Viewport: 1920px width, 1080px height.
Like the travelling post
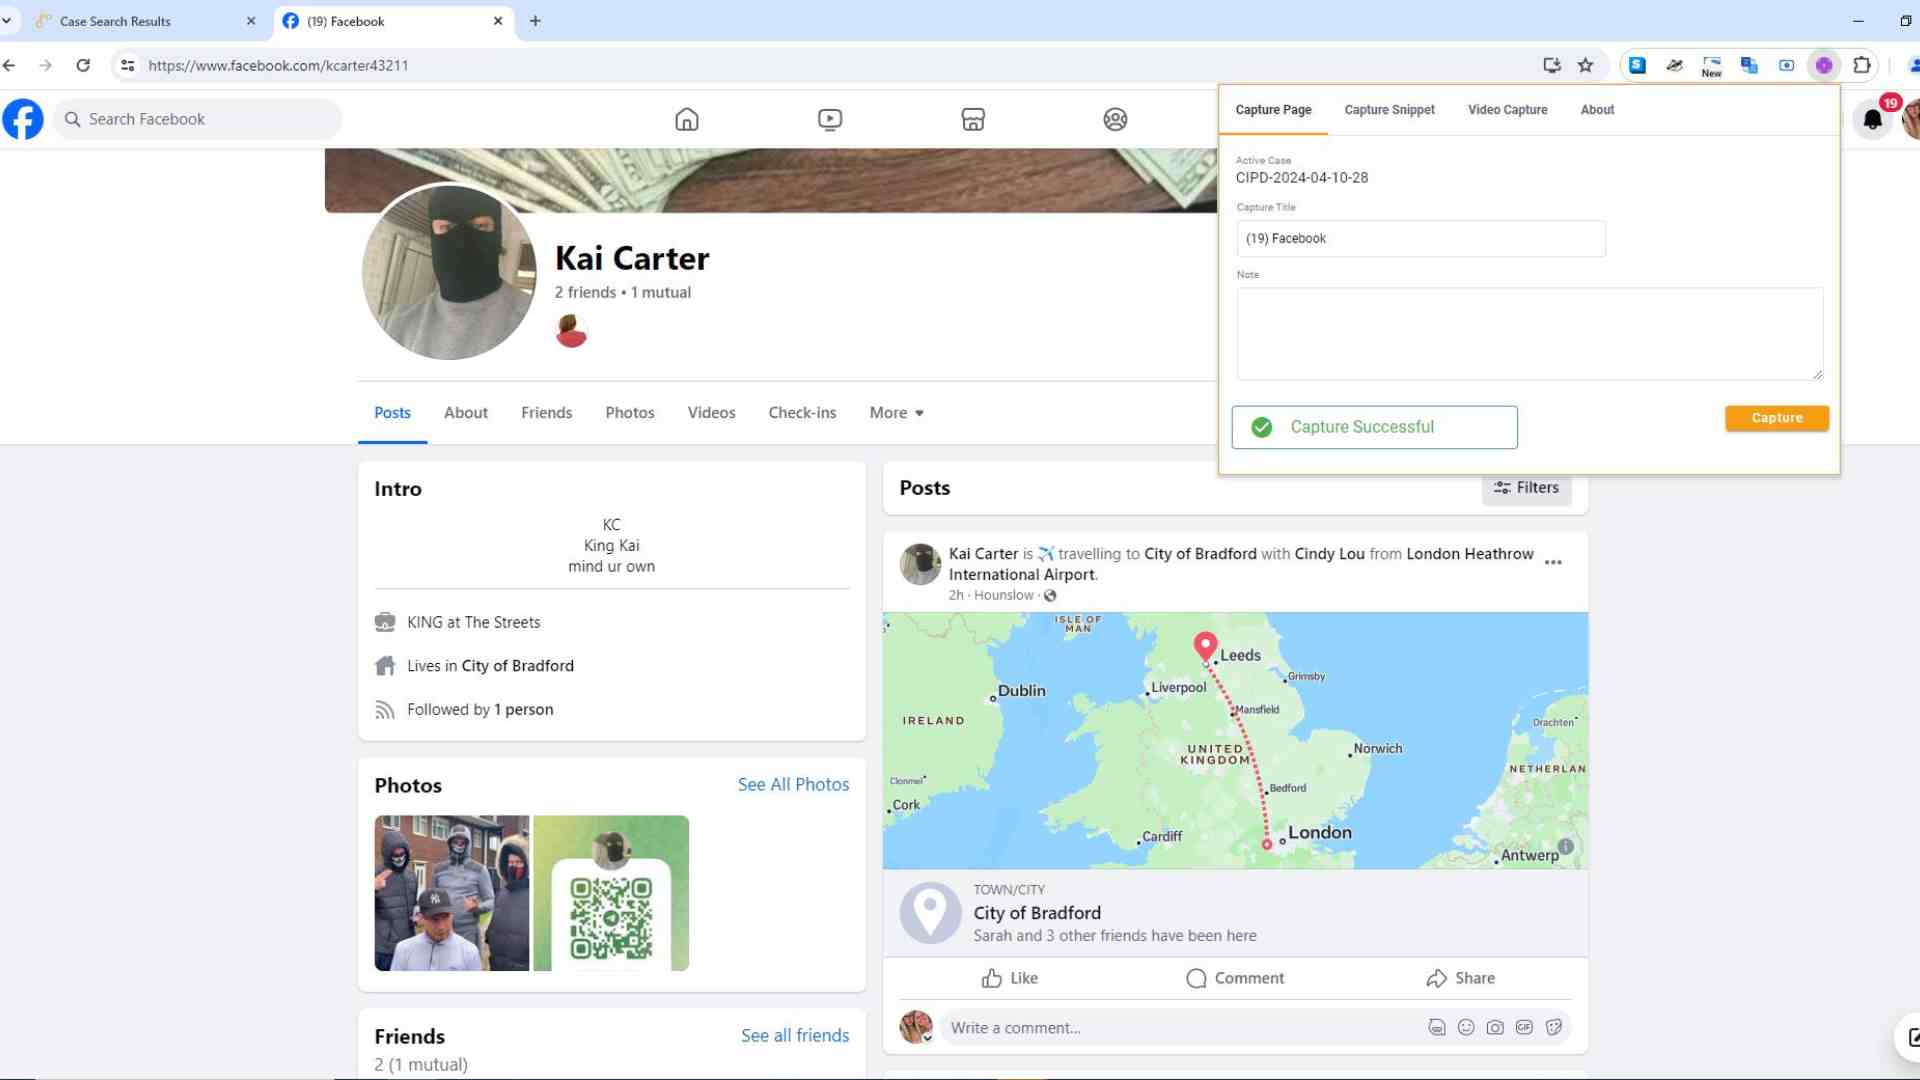(1009, 977)
